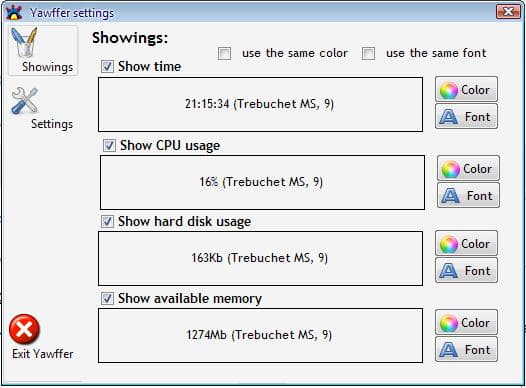Choose Font for the CPU usage display
526x388 pixels.
(x=468, y=196)
